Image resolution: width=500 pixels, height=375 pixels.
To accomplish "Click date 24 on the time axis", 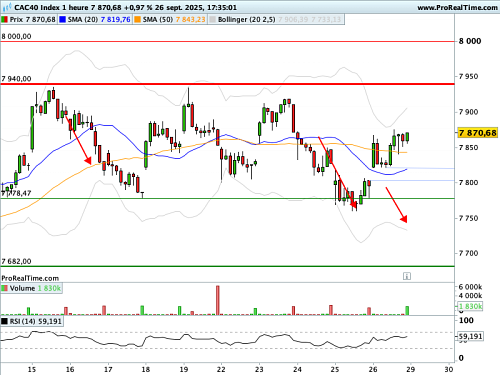I will tap(297, 369).
